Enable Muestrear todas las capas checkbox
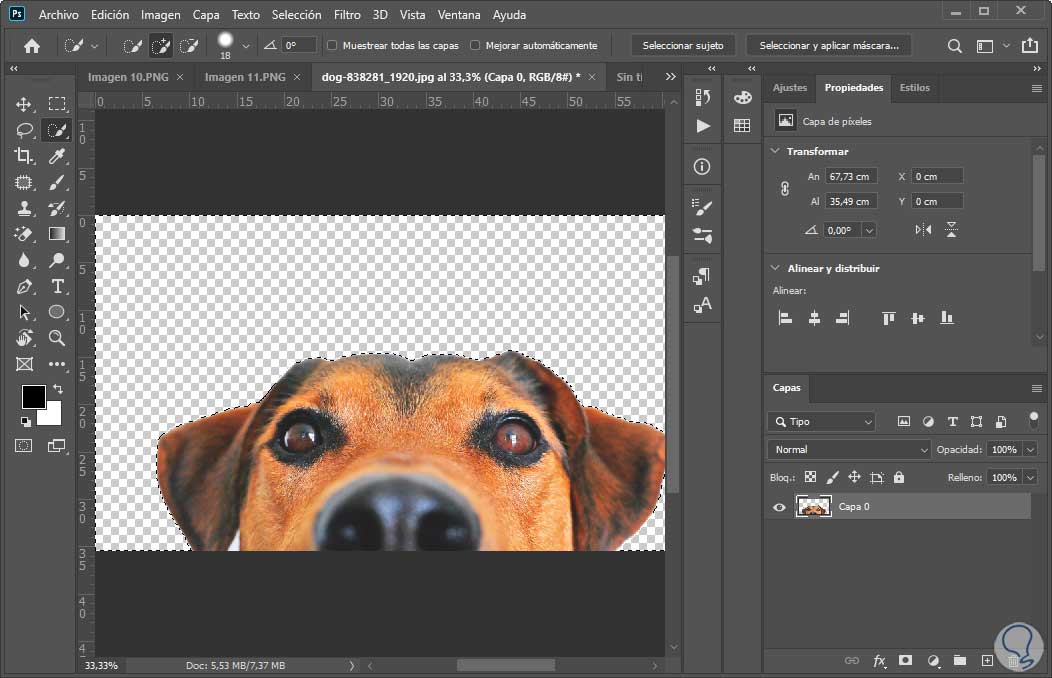Viewport: 1052px width, 678px height. pyautogui.click(x=332, y=46)
